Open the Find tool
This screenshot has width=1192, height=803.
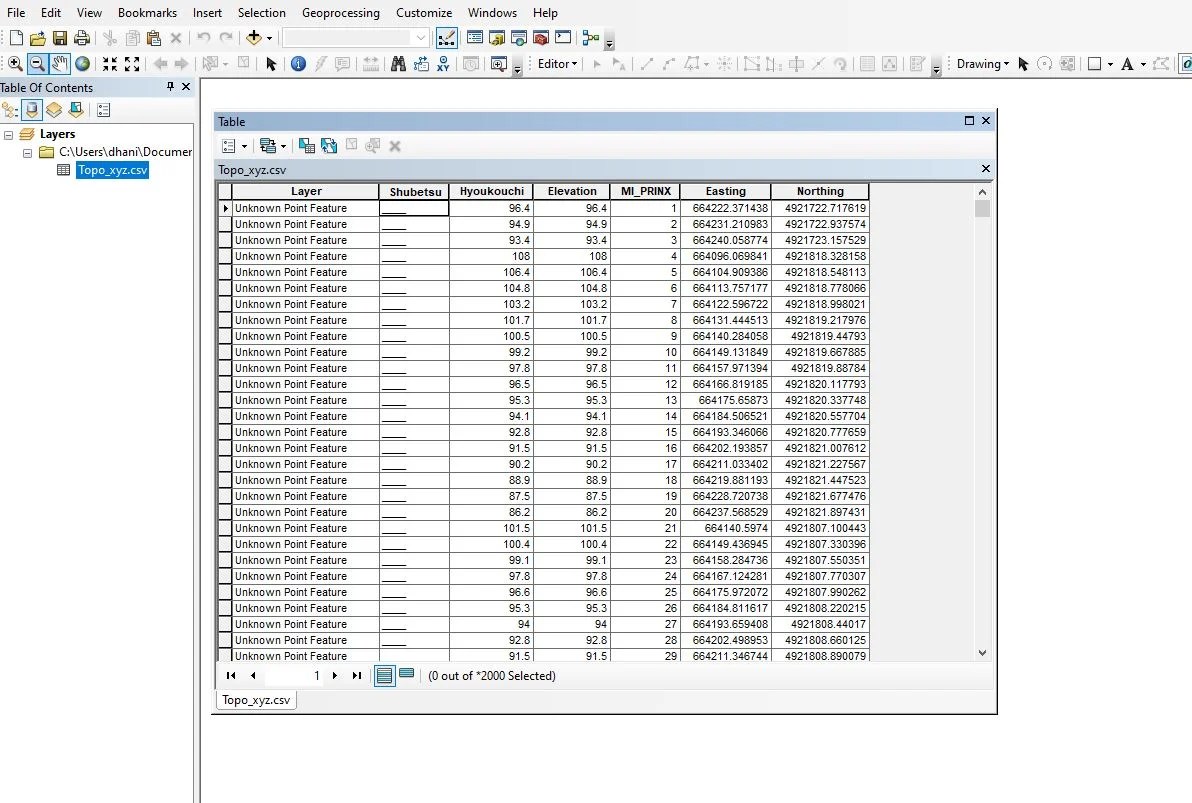[x=397, y=63]
